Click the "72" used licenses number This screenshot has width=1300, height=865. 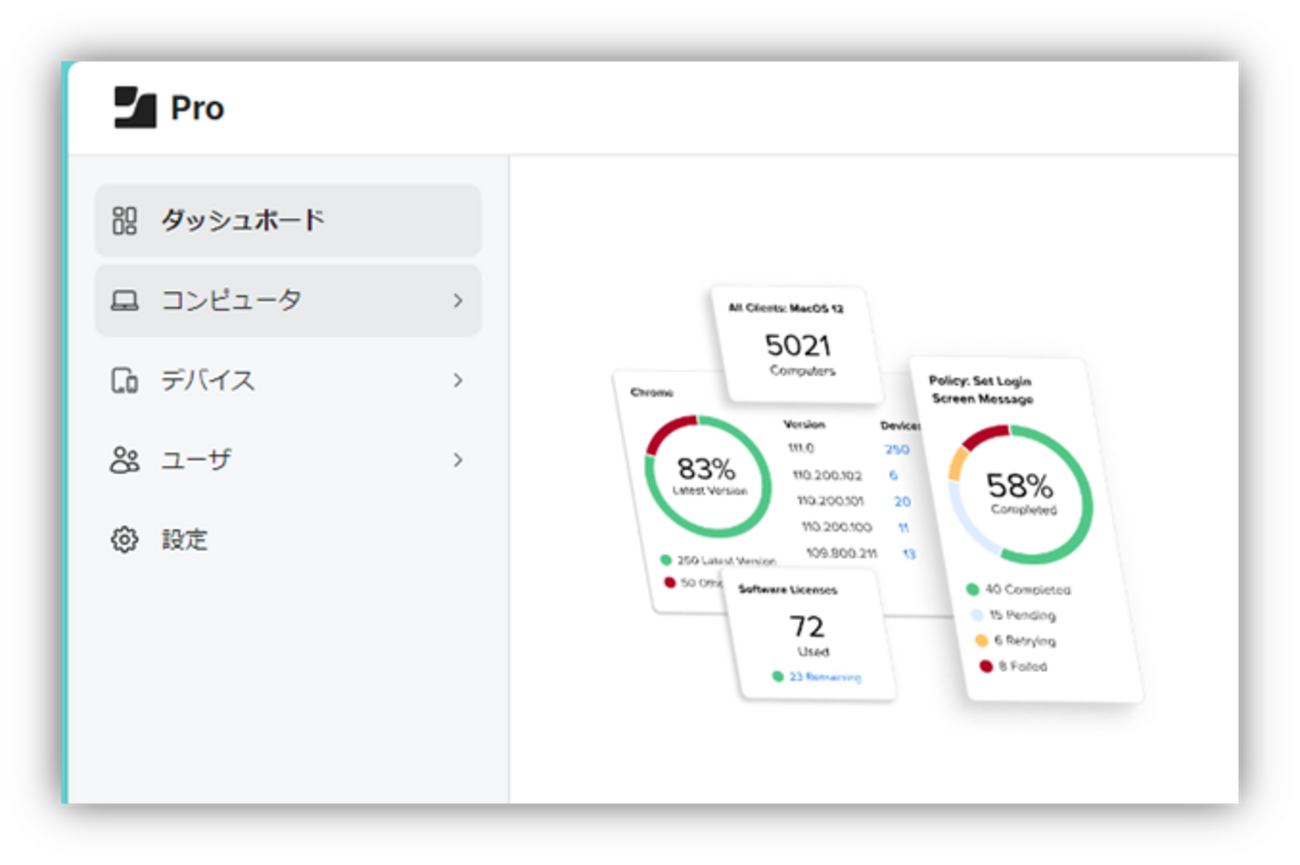(x=807, y=627)
